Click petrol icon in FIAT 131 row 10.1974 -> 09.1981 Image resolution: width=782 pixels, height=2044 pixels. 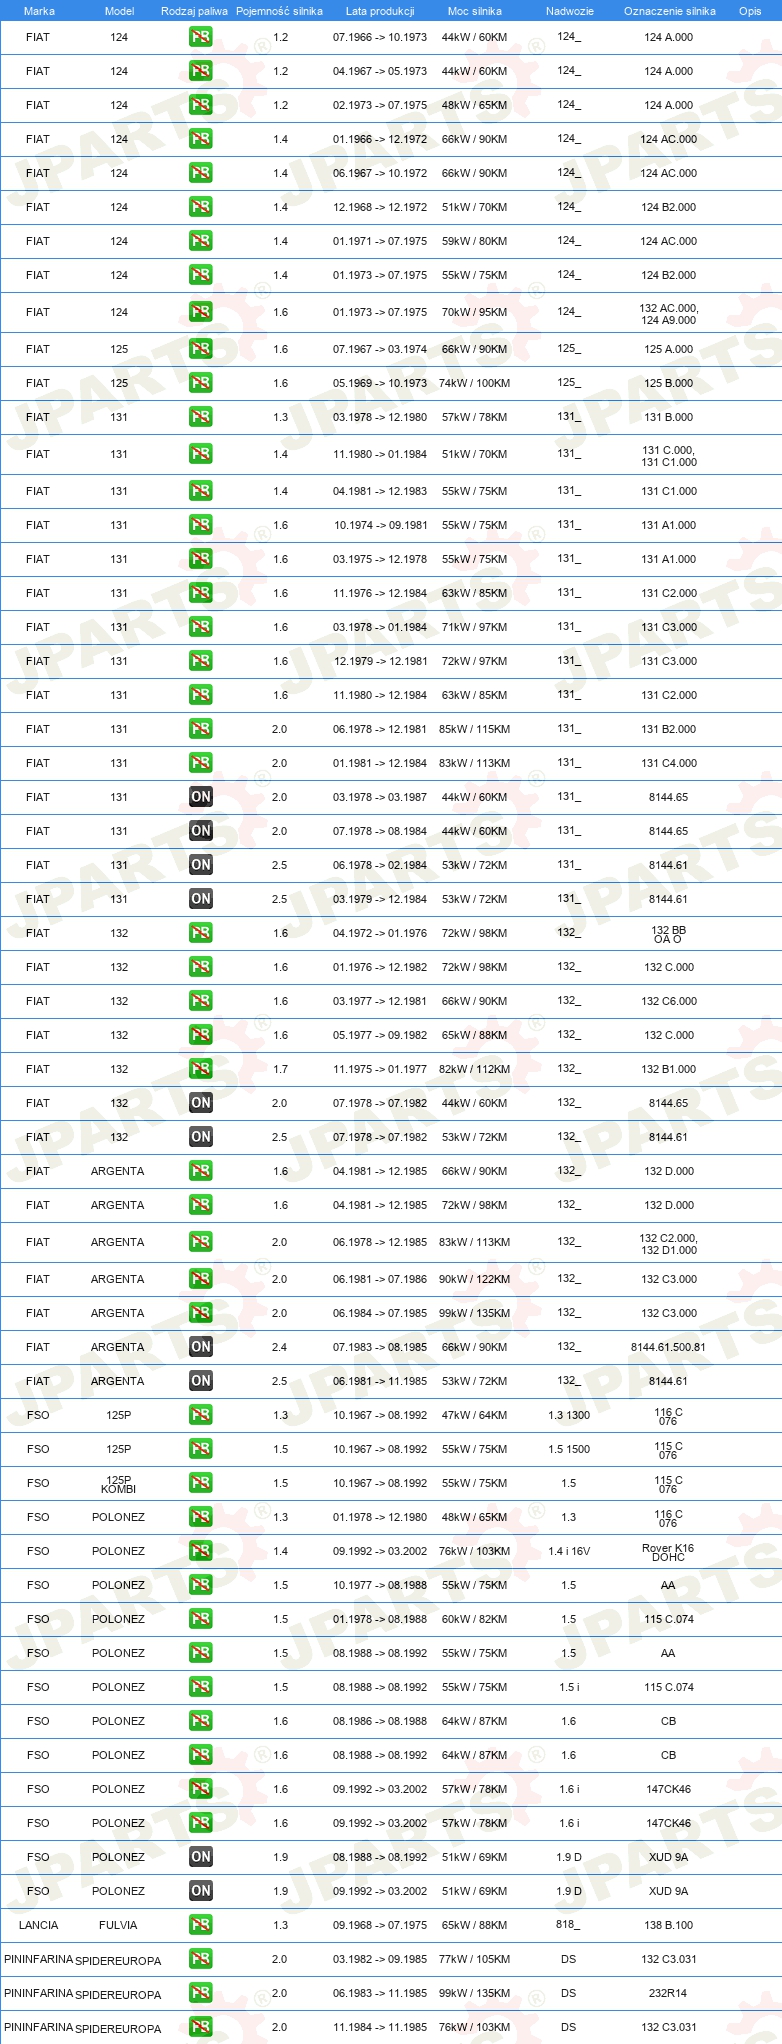click(x=201, y=525)
